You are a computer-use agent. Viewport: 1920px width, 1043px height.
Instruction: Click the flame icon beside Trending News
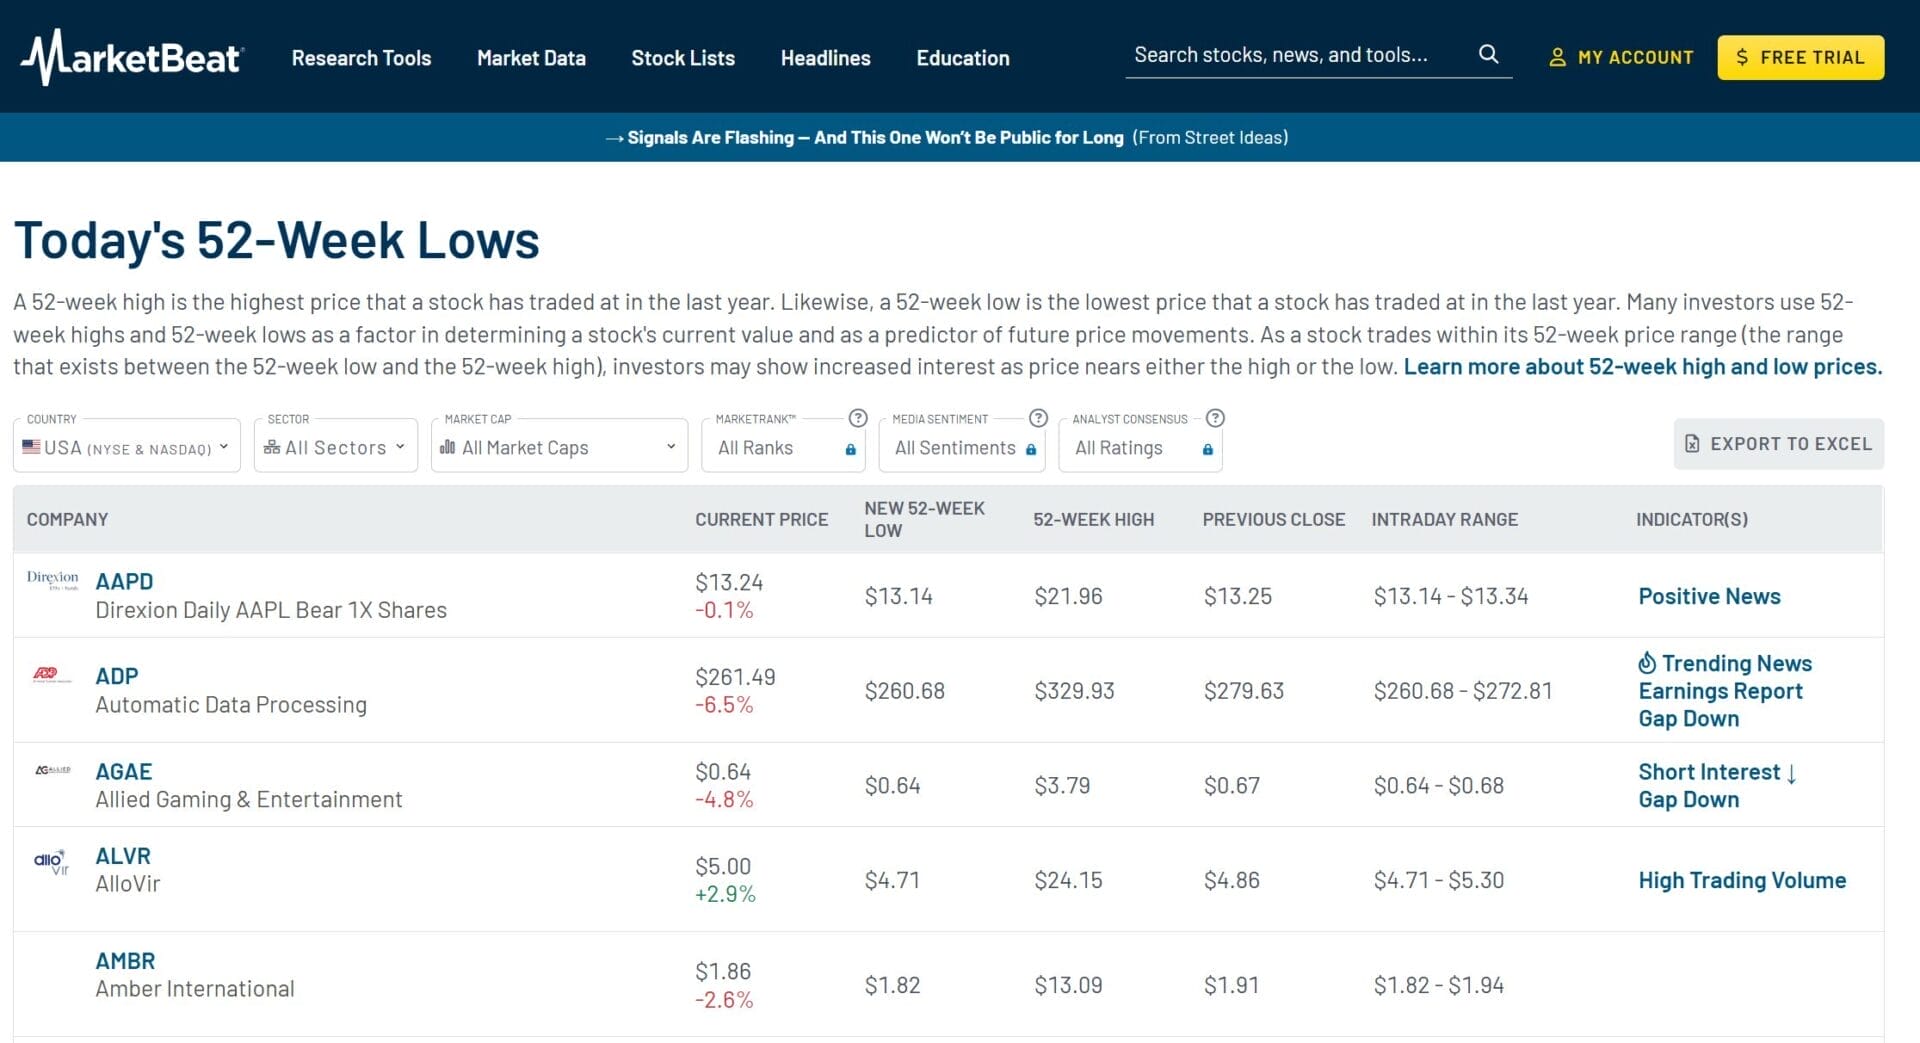(x=1646, y=663)
